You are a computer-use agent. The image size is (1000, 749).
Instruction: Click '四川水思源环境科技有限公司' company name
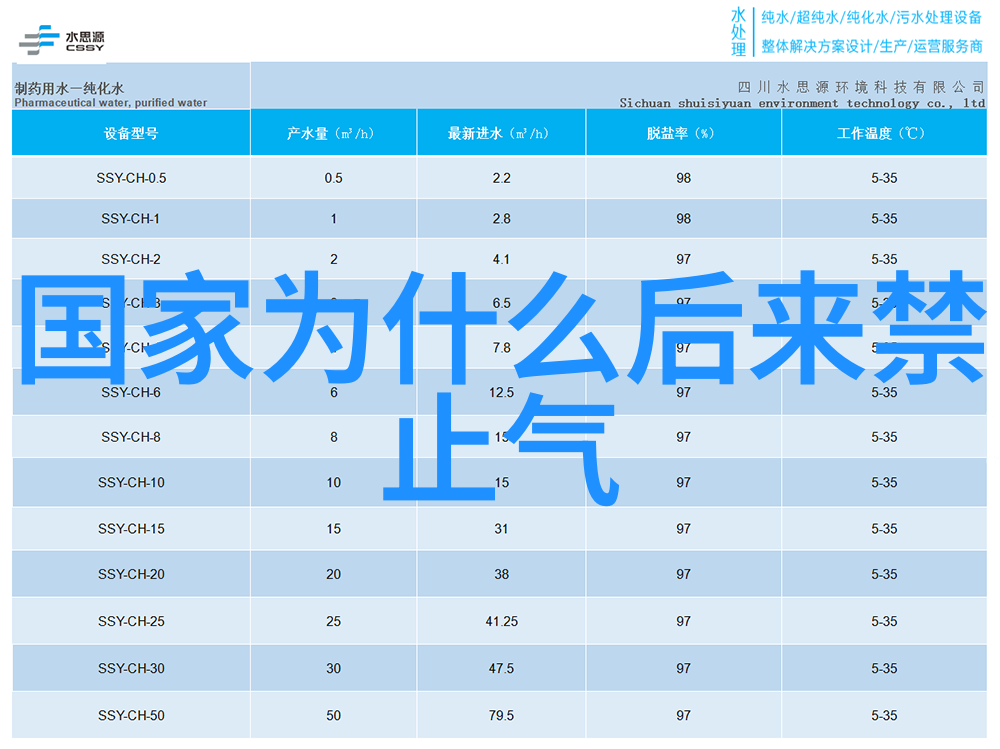tap(861, 87)
